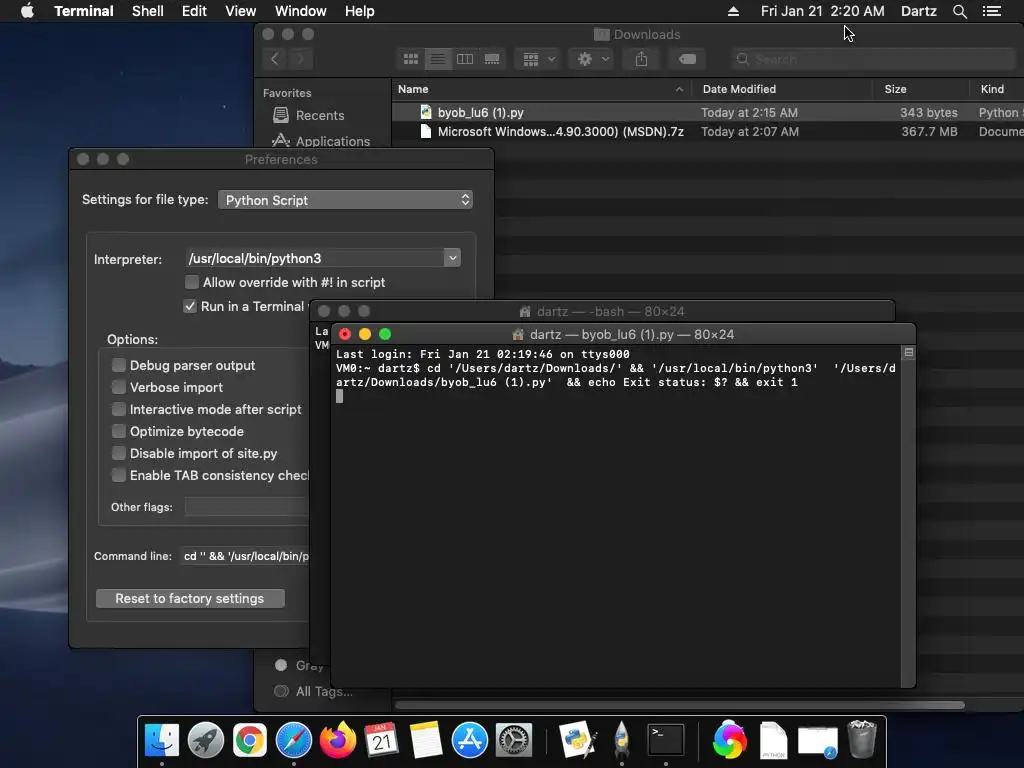Open the Window menu
The height and width of the screenshot is (768, 1024).
pyautogui.click(x=300, y=11)
